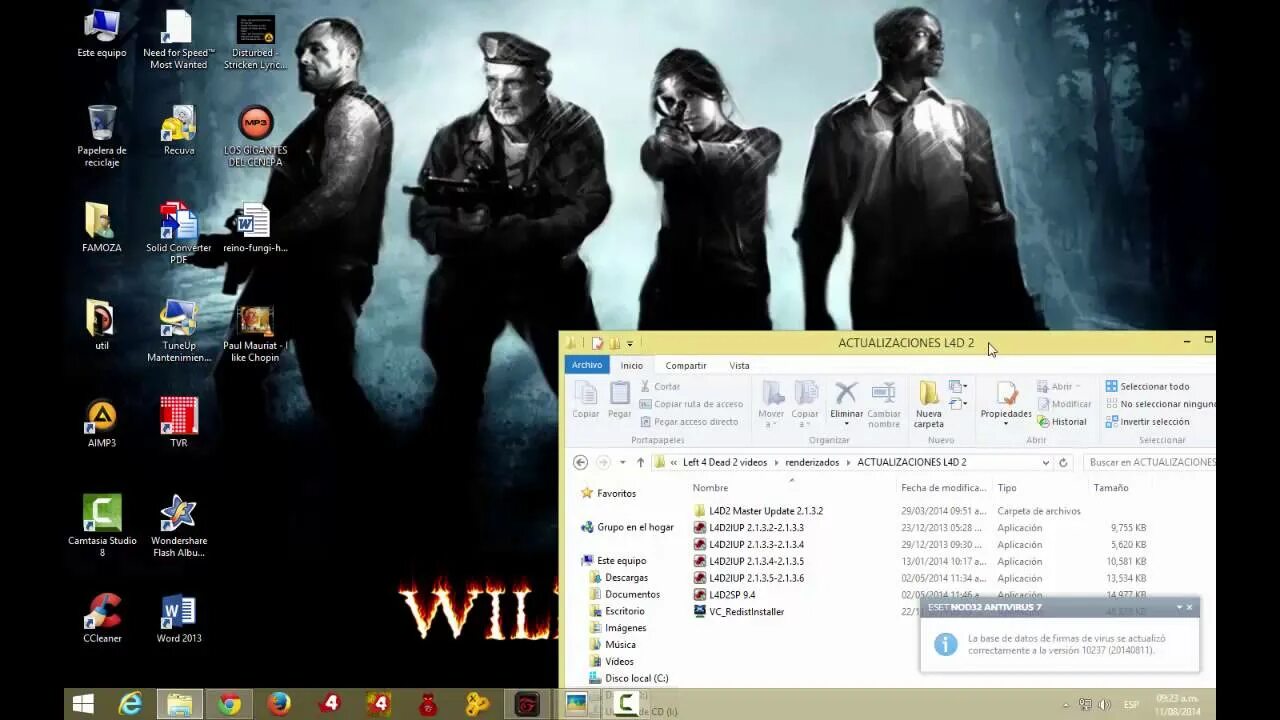
Task: Select the L4D2SP 9.4 file
Action: pos(724,595)
